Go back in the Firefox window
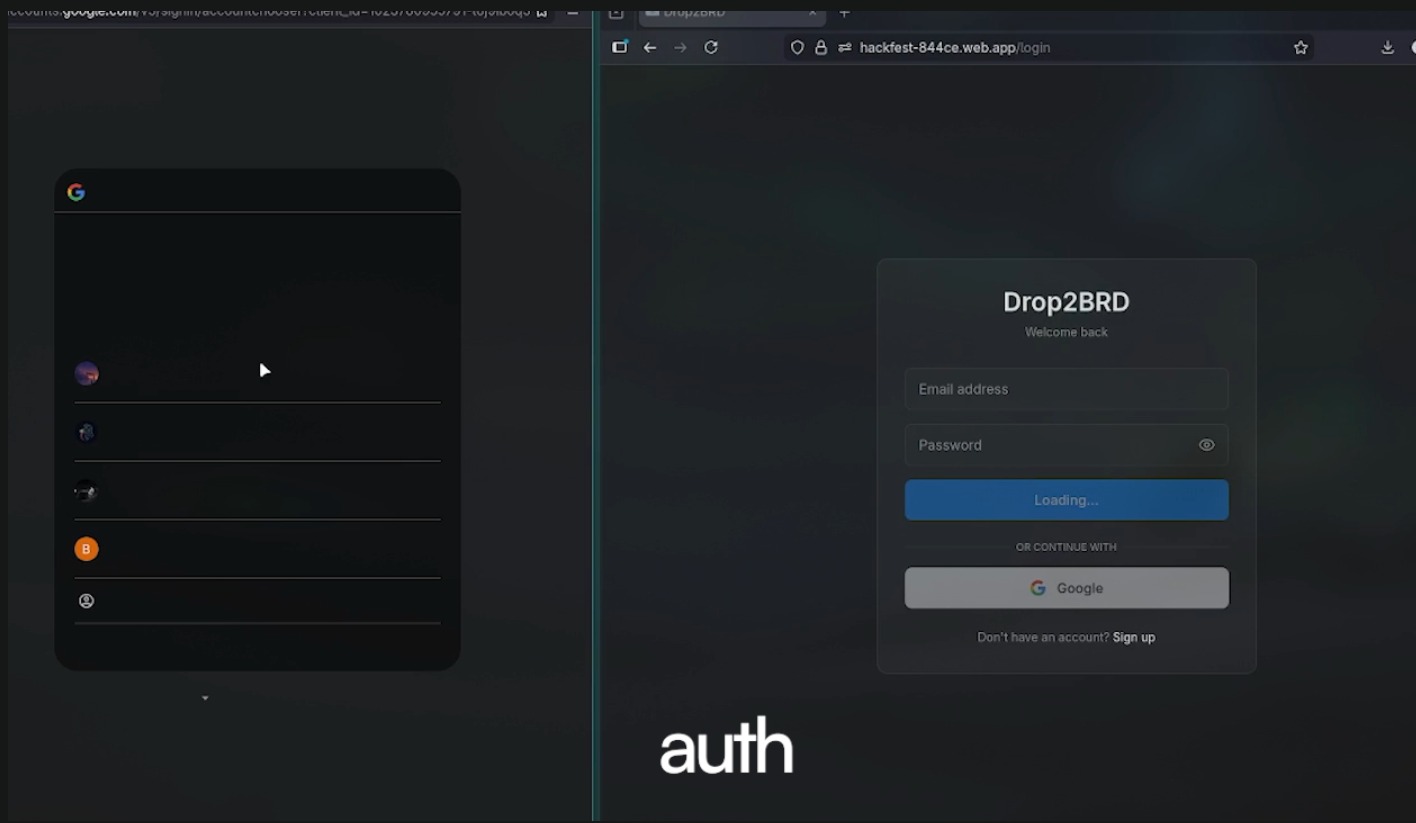Image resolution: width=1416 pixels, height=823 pixels. tap(650, 47)
